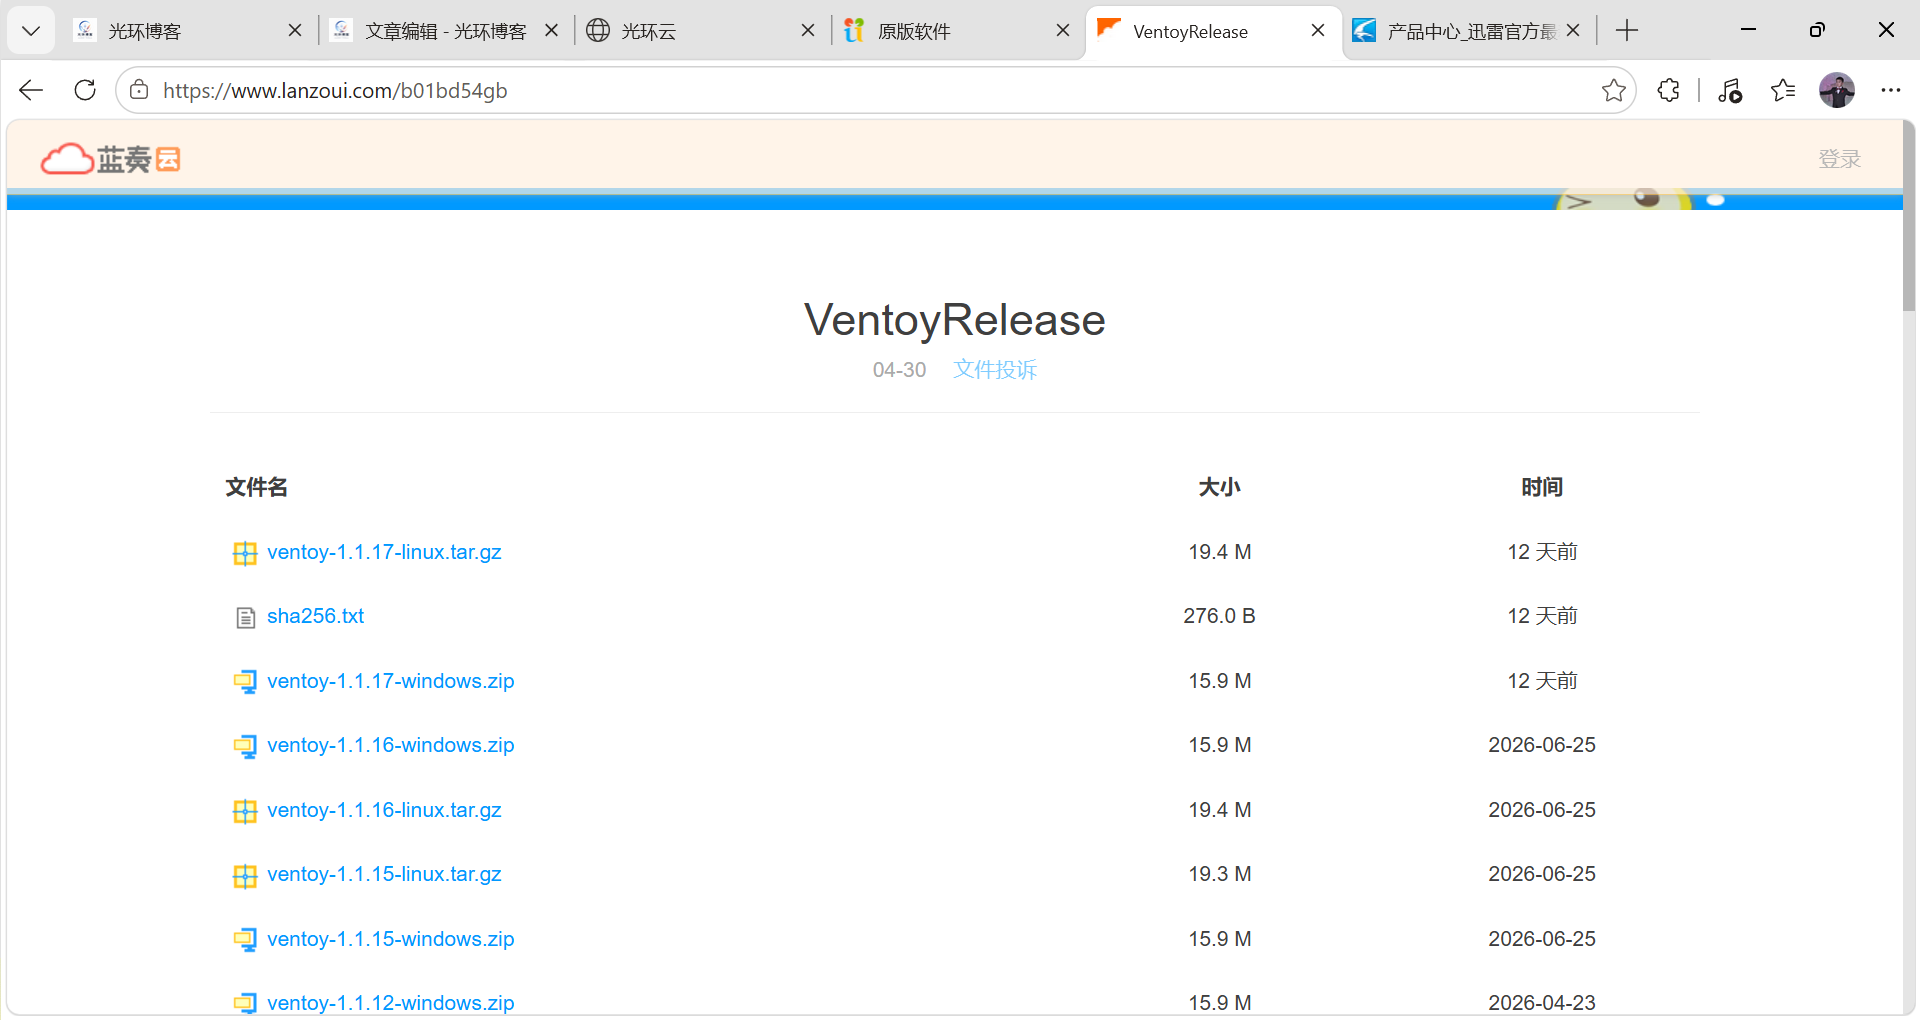Click the 登录 login link

1839,159
